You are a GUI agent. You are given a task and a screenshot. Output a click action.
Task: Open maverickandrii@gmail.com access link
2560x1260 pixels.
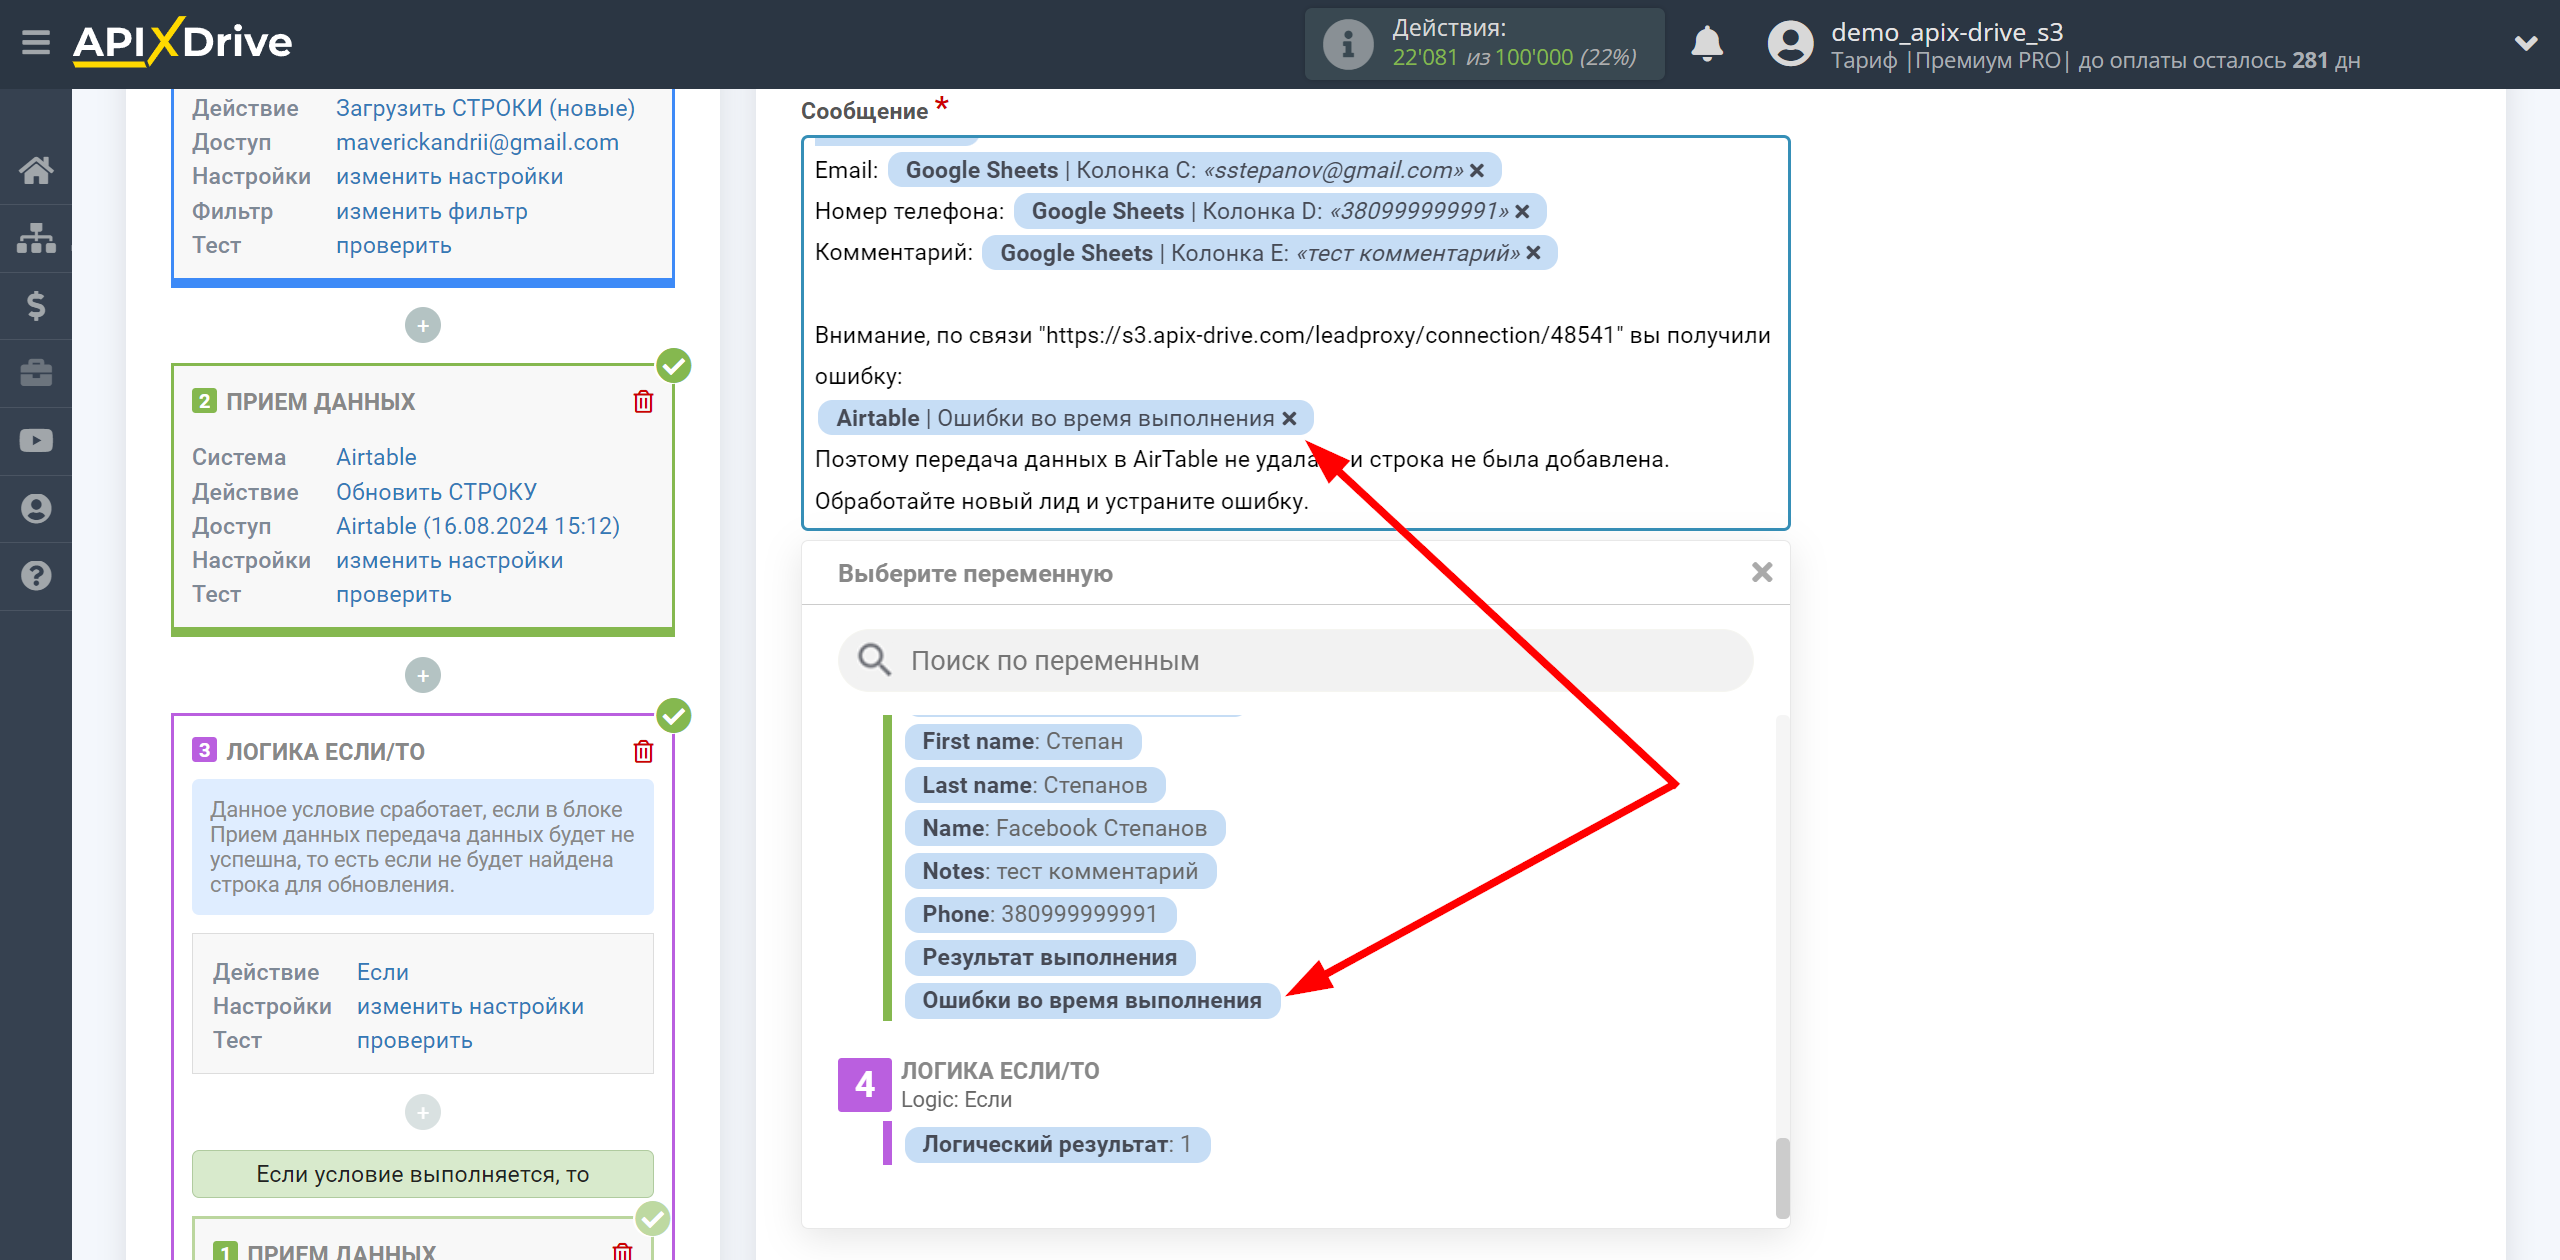(477, 142)
